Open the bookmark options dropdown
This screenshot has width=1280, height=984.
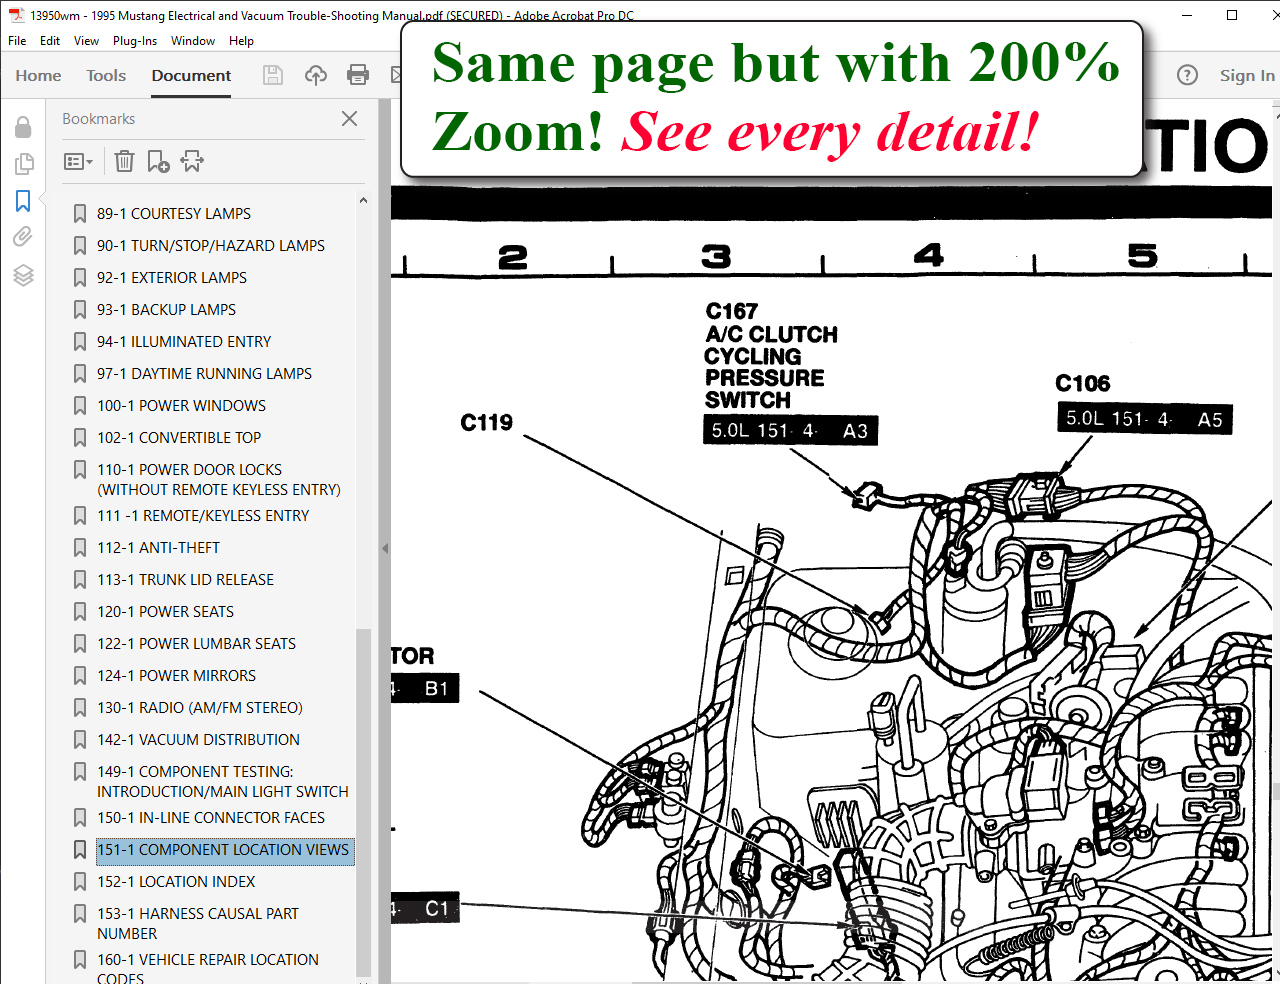coord(78,161)
